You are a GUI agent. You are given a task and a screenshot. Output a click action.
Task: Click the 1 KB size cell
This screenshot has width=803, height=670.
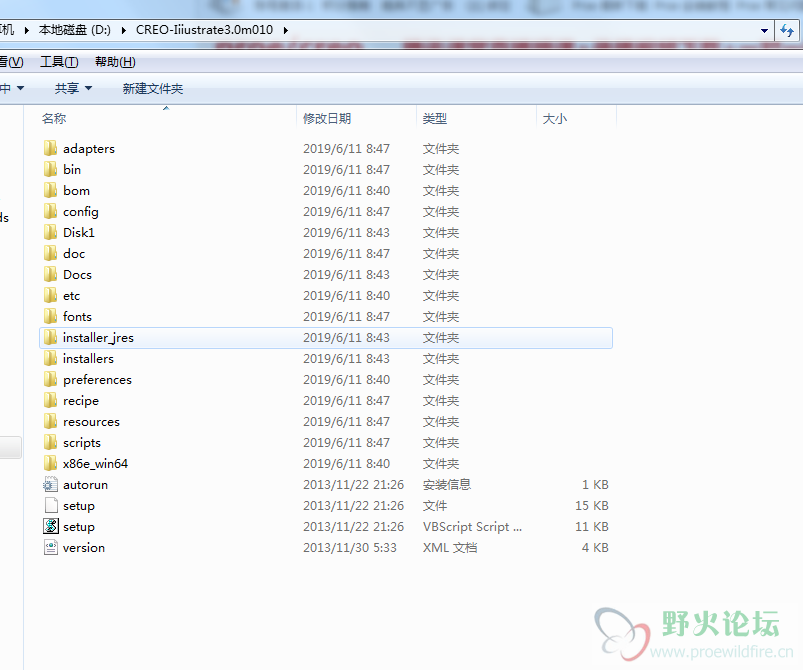pos(595,485)
